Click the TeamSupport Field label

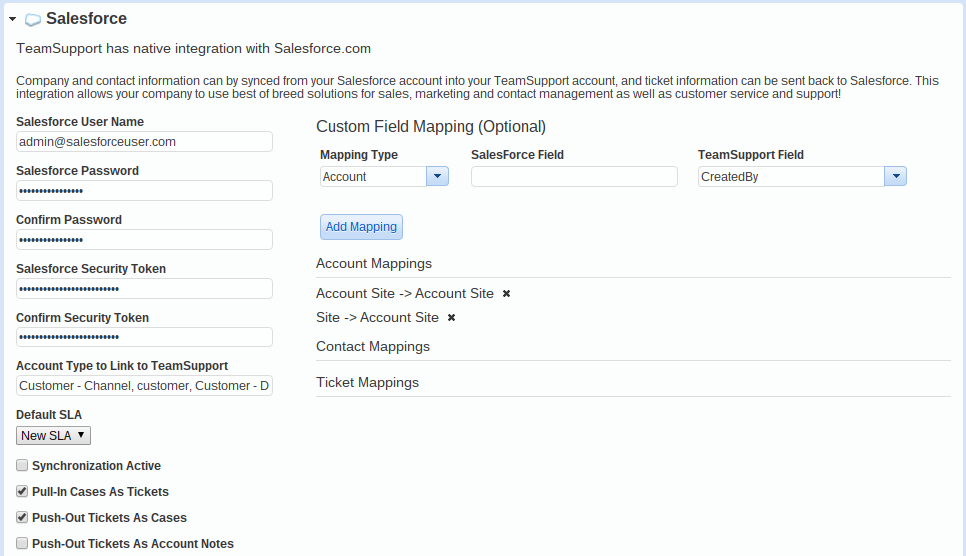tap(750, 155)
